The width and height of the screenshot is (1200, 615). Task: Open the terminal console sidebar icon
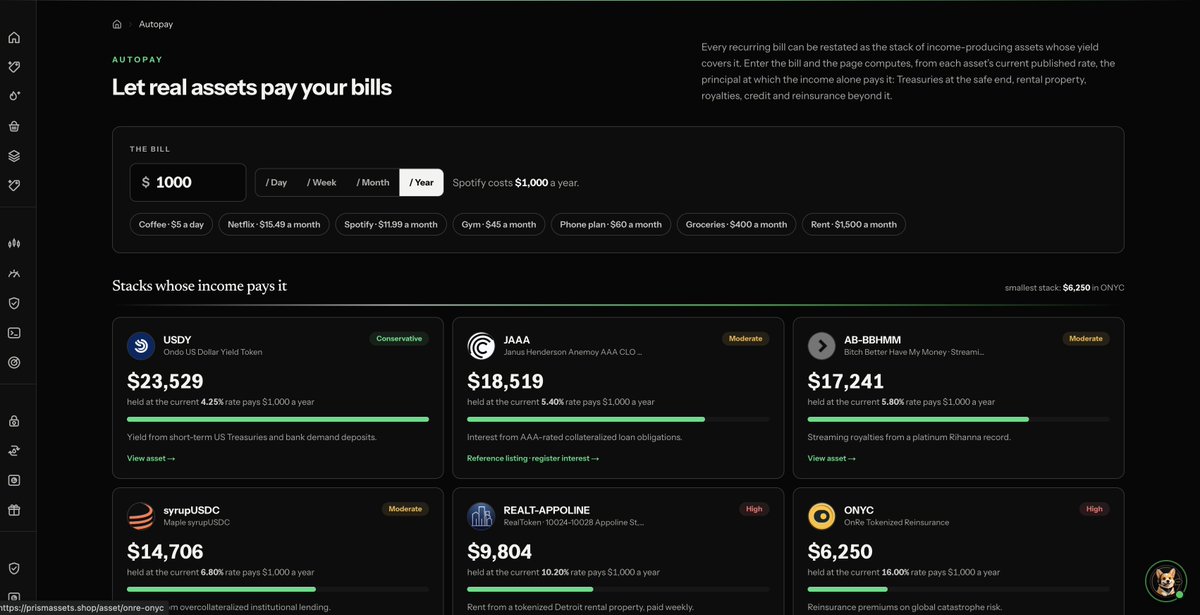pos(14,333)
